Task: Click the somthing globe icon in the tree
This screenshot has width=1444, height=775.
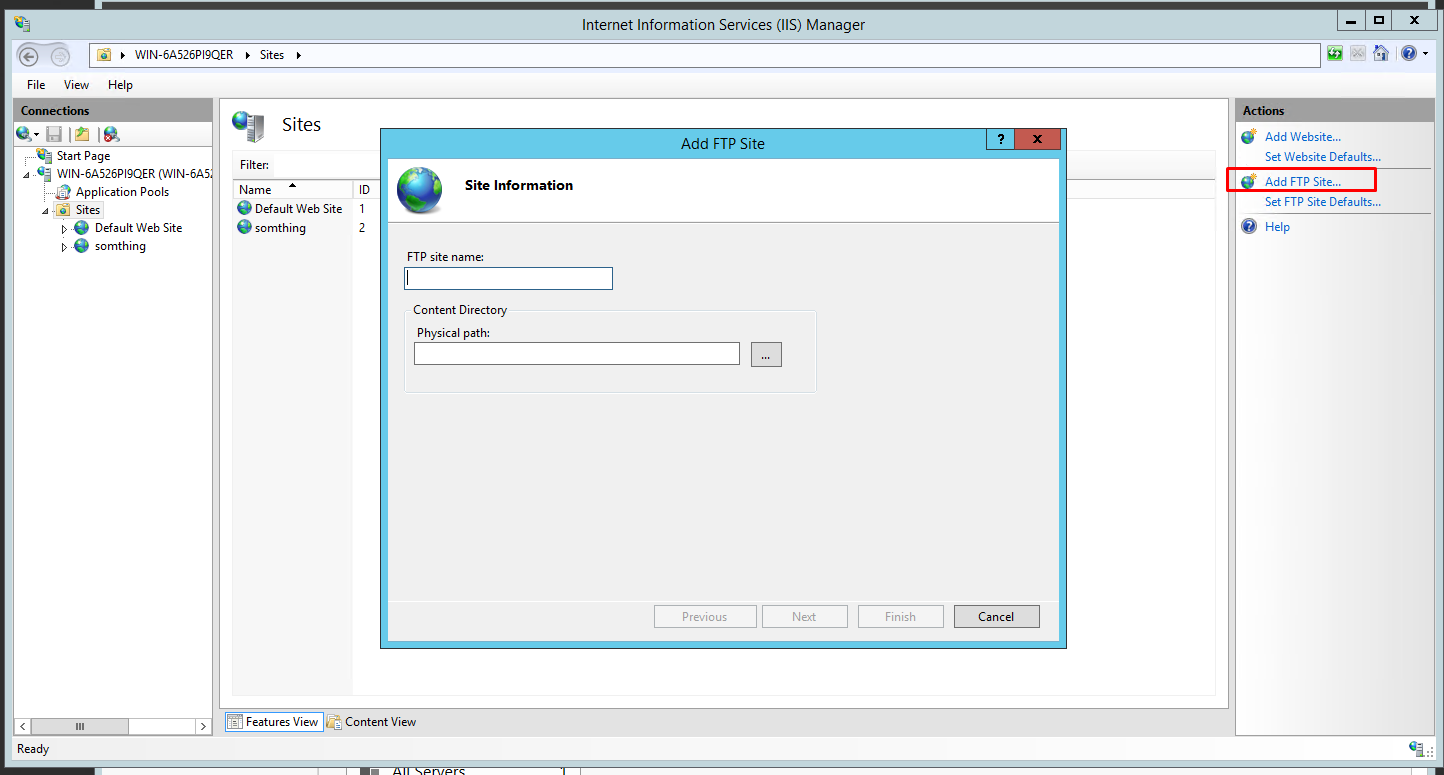Action: pyautogui.click(x=82, y=245)
